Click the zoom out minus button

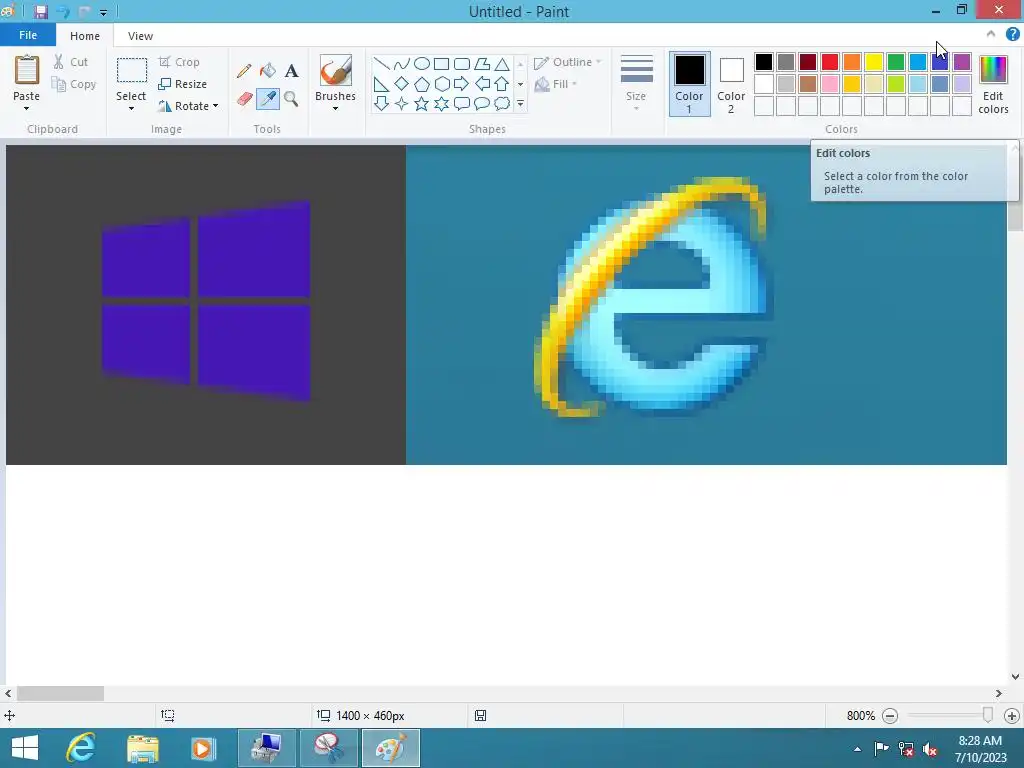click(889, 716)
